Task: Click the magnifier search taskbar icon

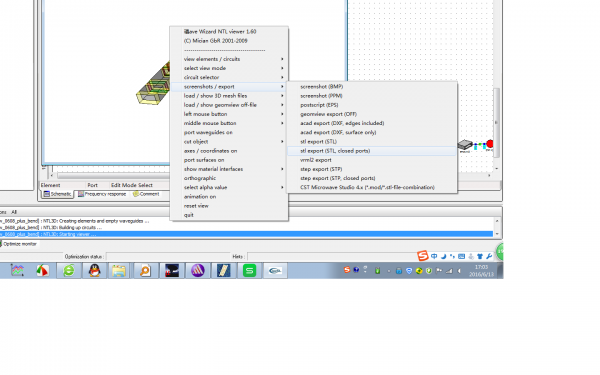Action: [x=145, y=271]
